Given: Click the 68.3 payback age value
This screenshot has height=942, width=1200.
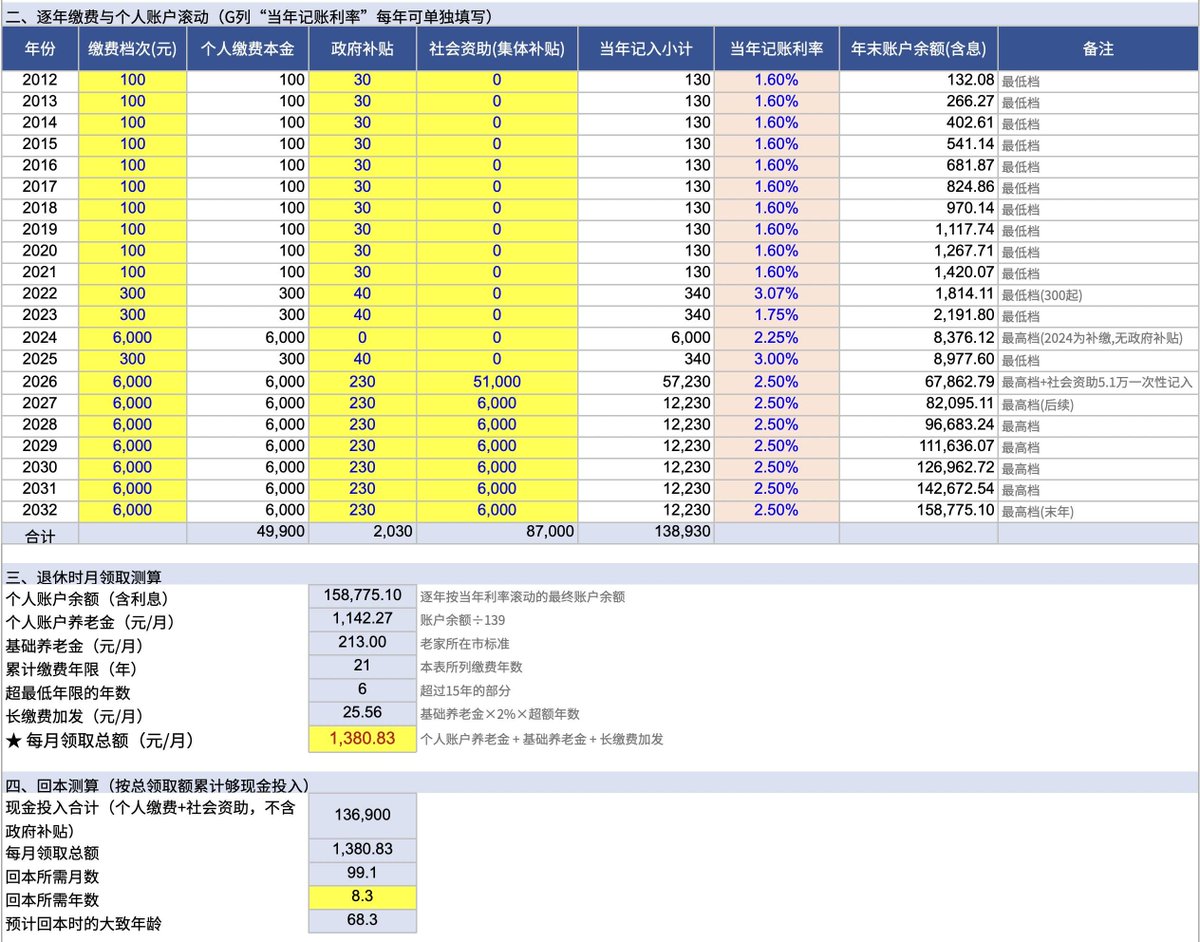Looking at the screenshot, I should (x=362, y=920).
